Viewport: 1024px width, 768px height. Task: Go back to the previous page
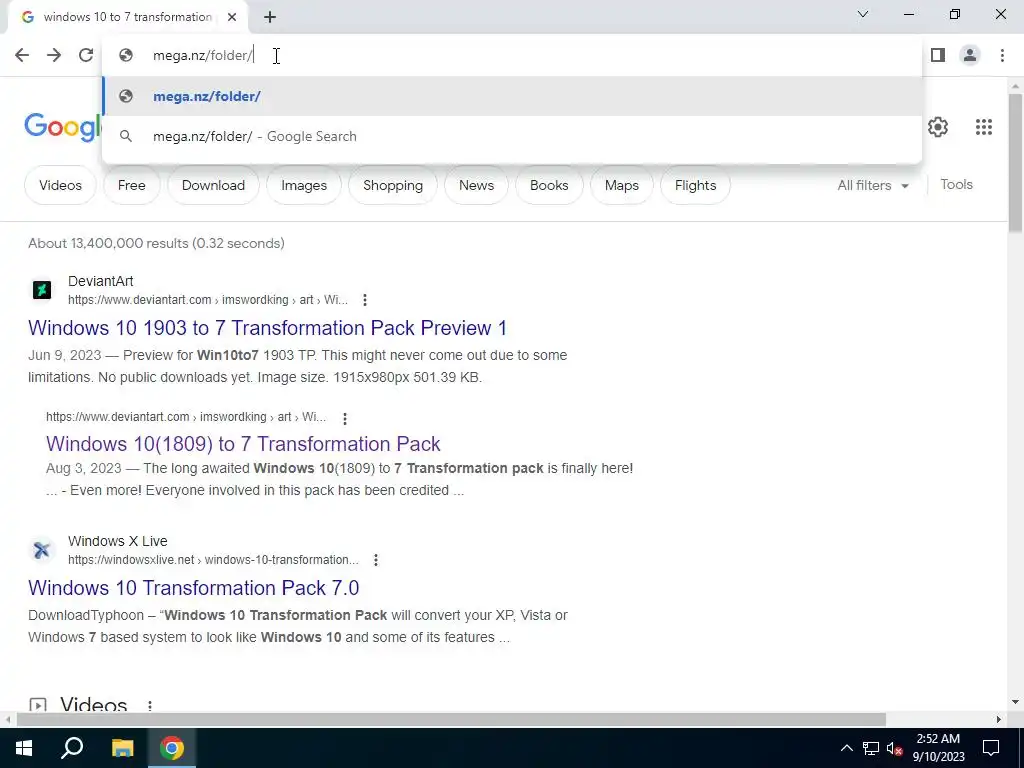coord(22,56)
